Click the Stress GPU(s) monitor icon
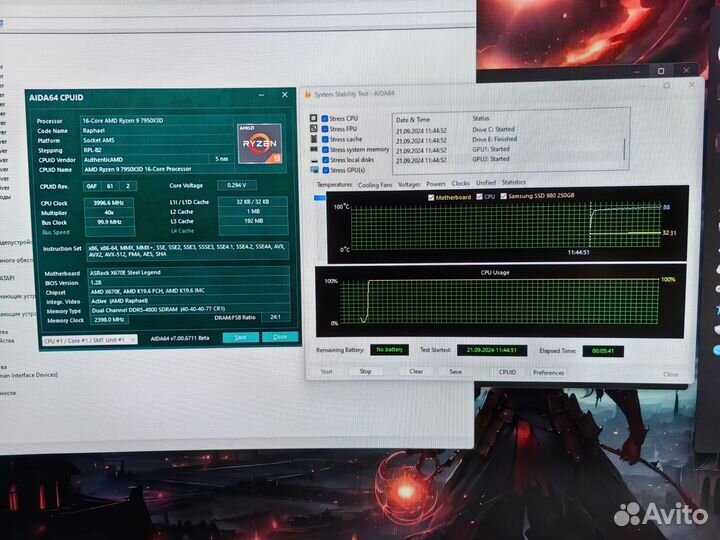The width and height of the screenshot is (720, 540). pos(315,170)
